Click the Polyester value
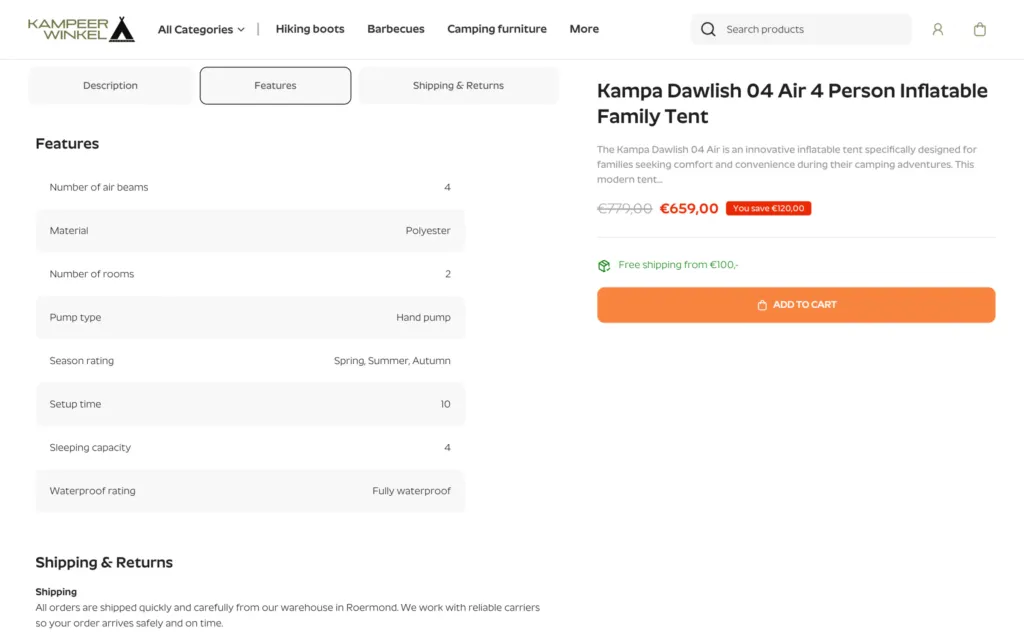The image size is (1024, 640). (428, 231)
